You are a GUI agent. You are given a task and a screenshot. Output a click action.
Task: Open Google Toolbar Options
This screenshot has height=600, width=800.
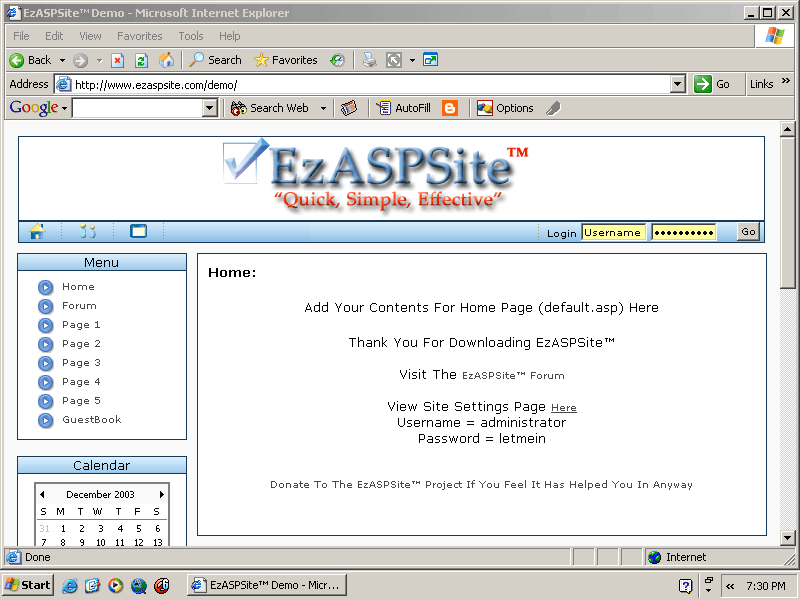505,108
